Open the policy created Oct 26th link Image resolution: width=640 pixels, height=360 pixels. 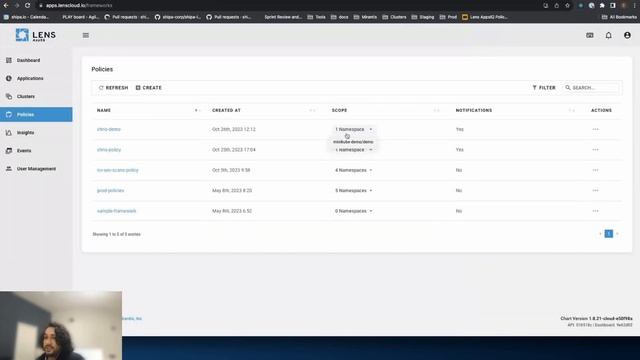point(109,129)
